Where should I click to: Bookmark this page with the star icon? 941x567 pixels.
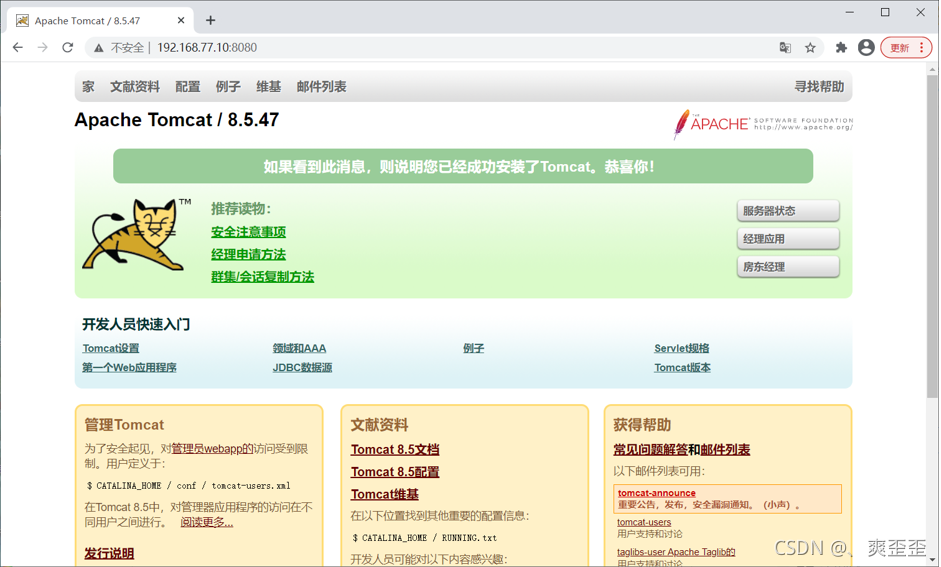810,47
